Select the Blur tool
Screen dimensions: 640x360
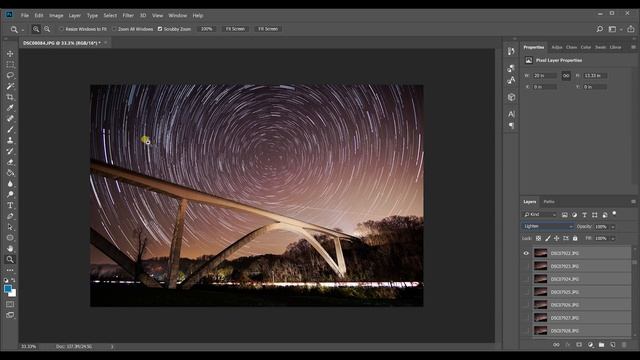pyautogui.click(x=10, y=184)
